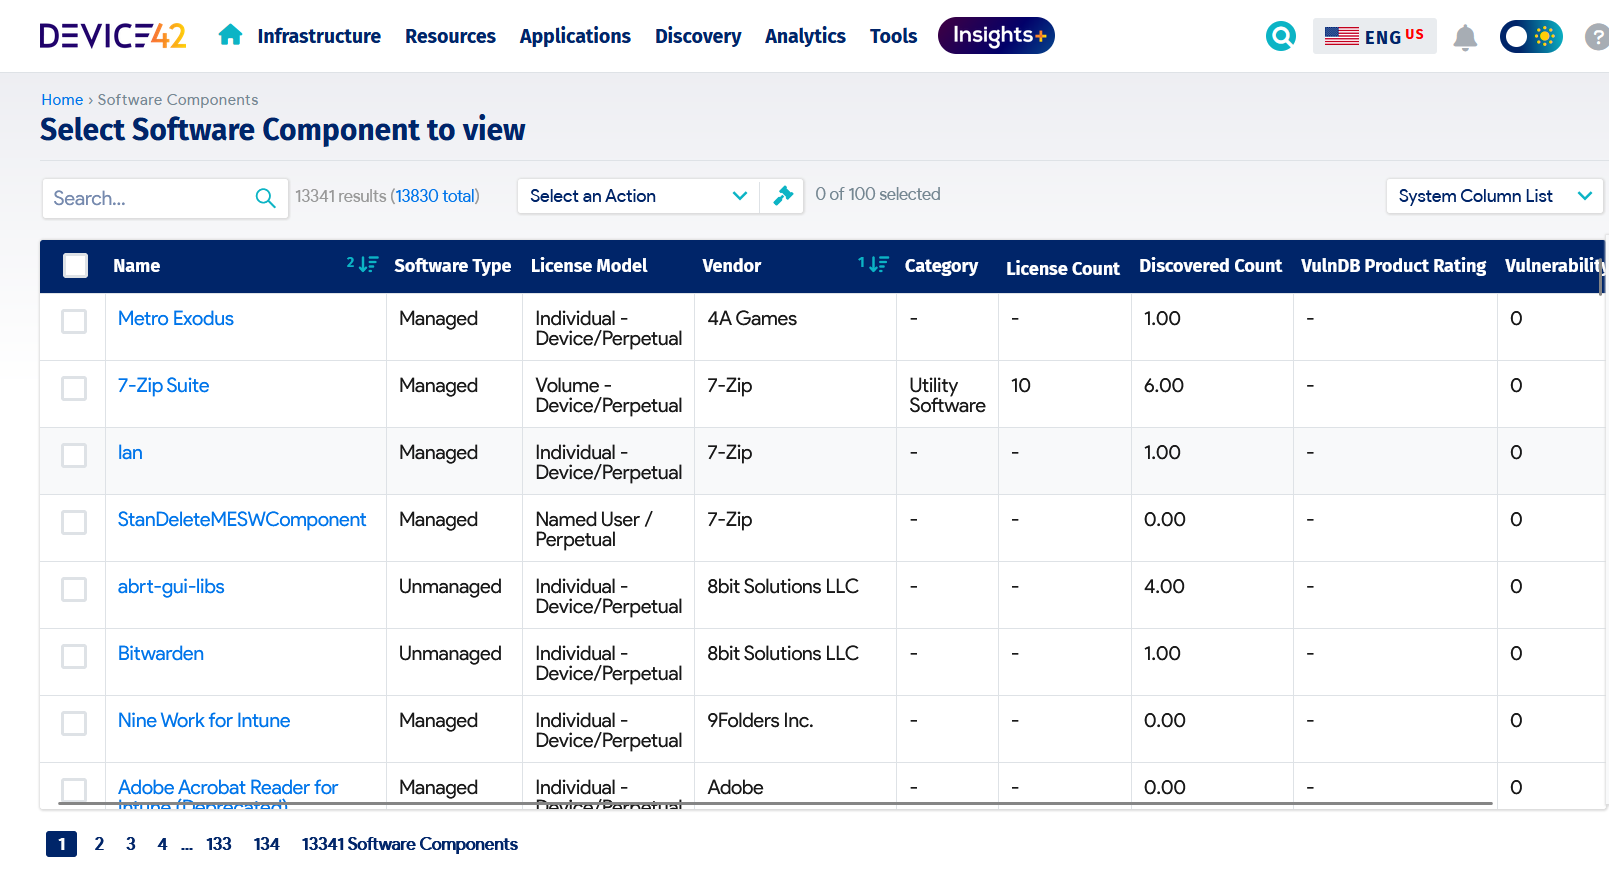Click the 13830 total link

click(436, 196)
